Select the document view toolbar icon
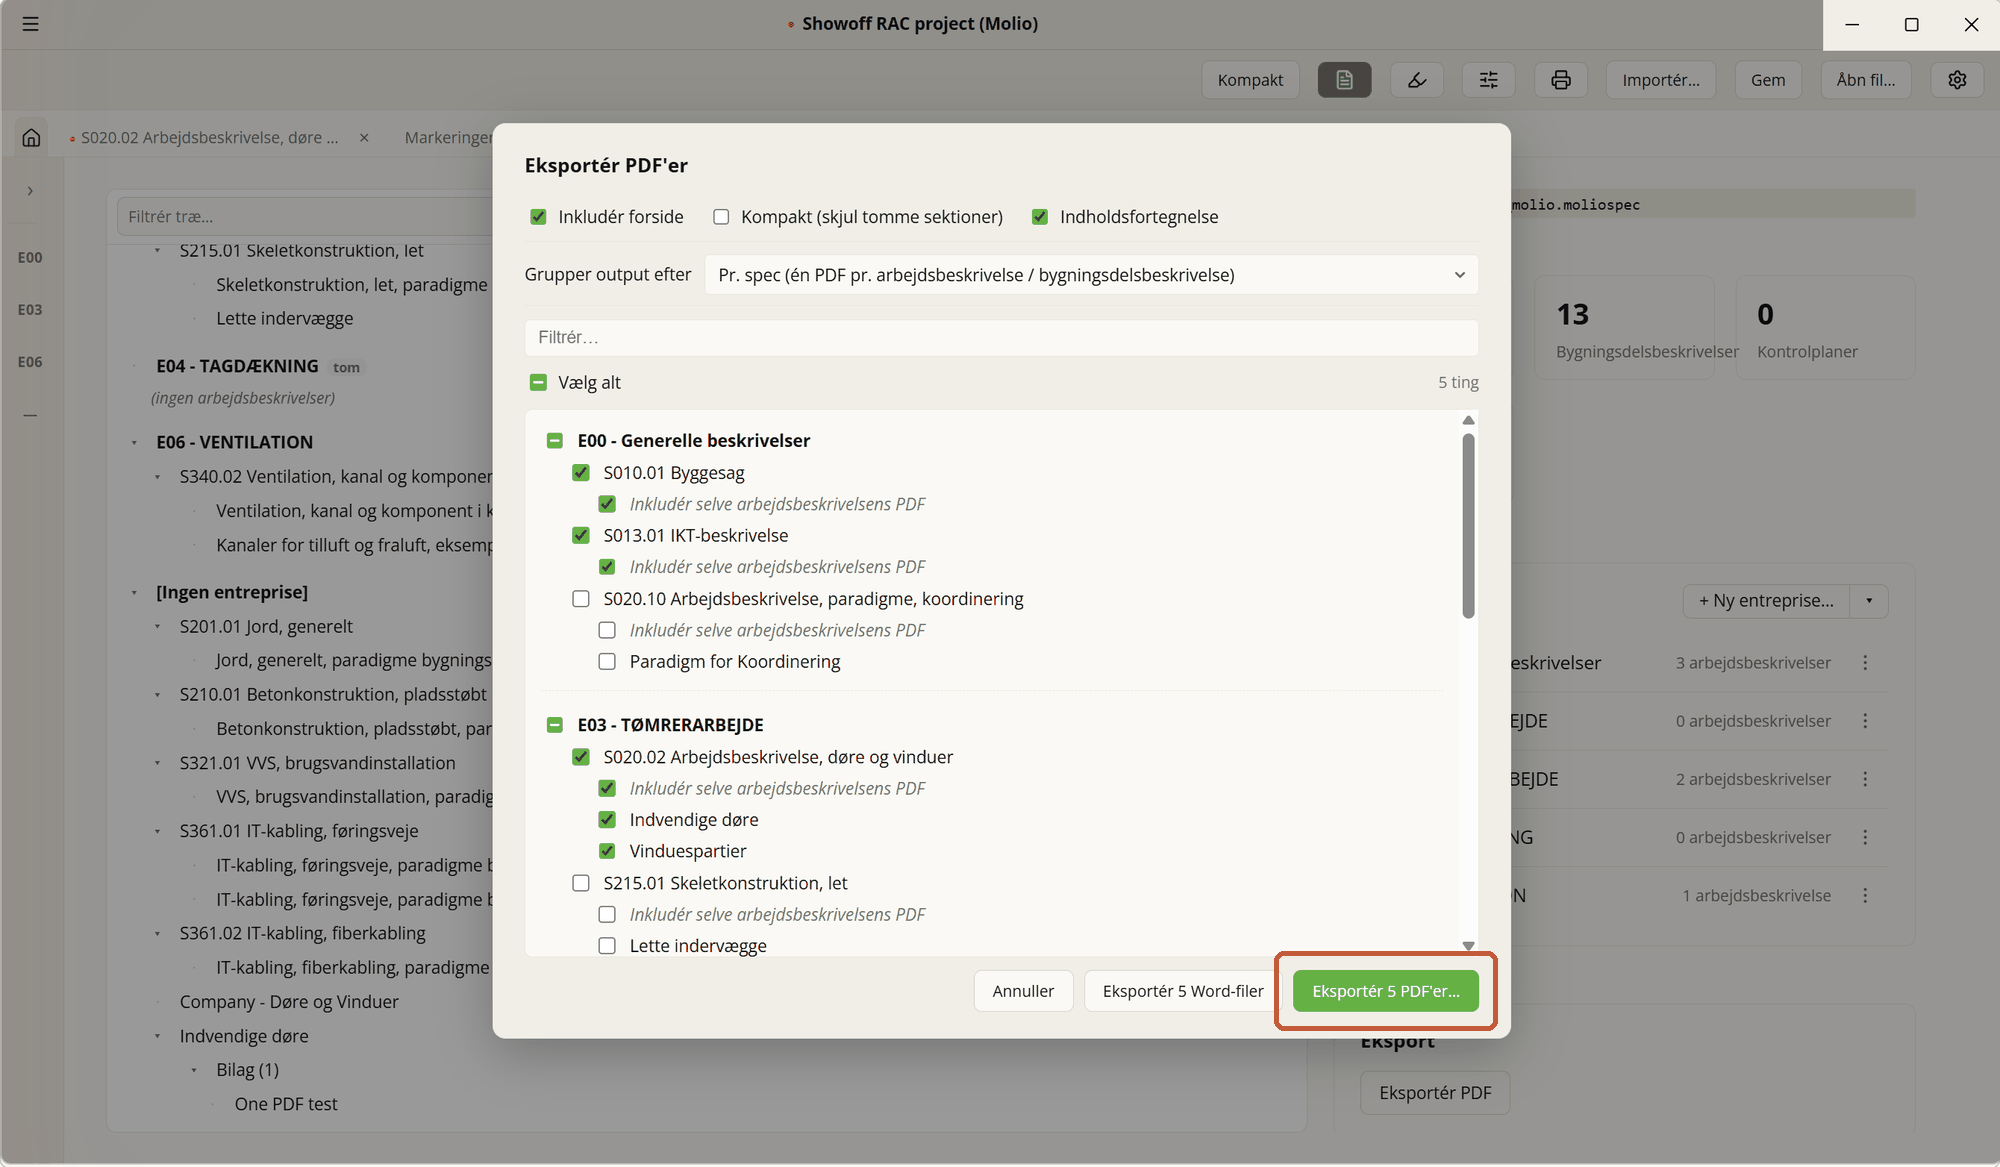Screen dimensions: 2000x1167 pos(1344,80)
